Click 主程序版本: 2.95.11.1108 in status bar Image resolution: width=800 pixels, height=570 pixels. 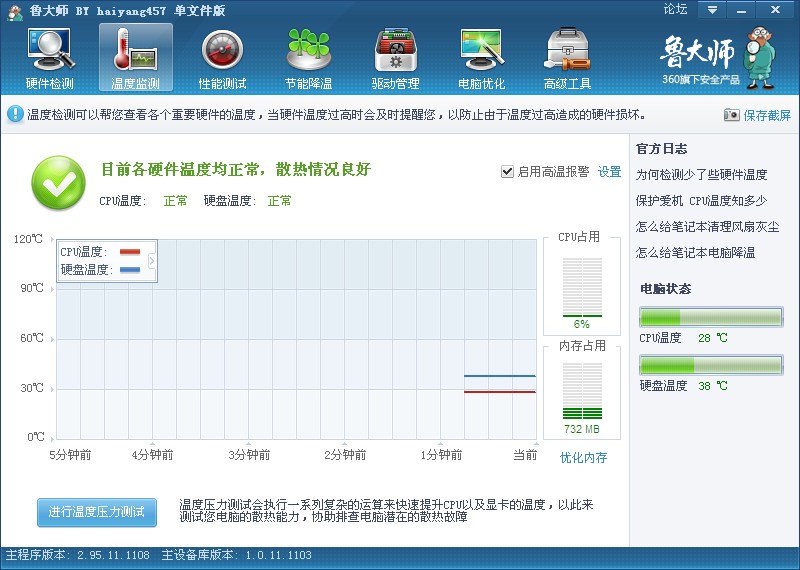coord(78,555)
